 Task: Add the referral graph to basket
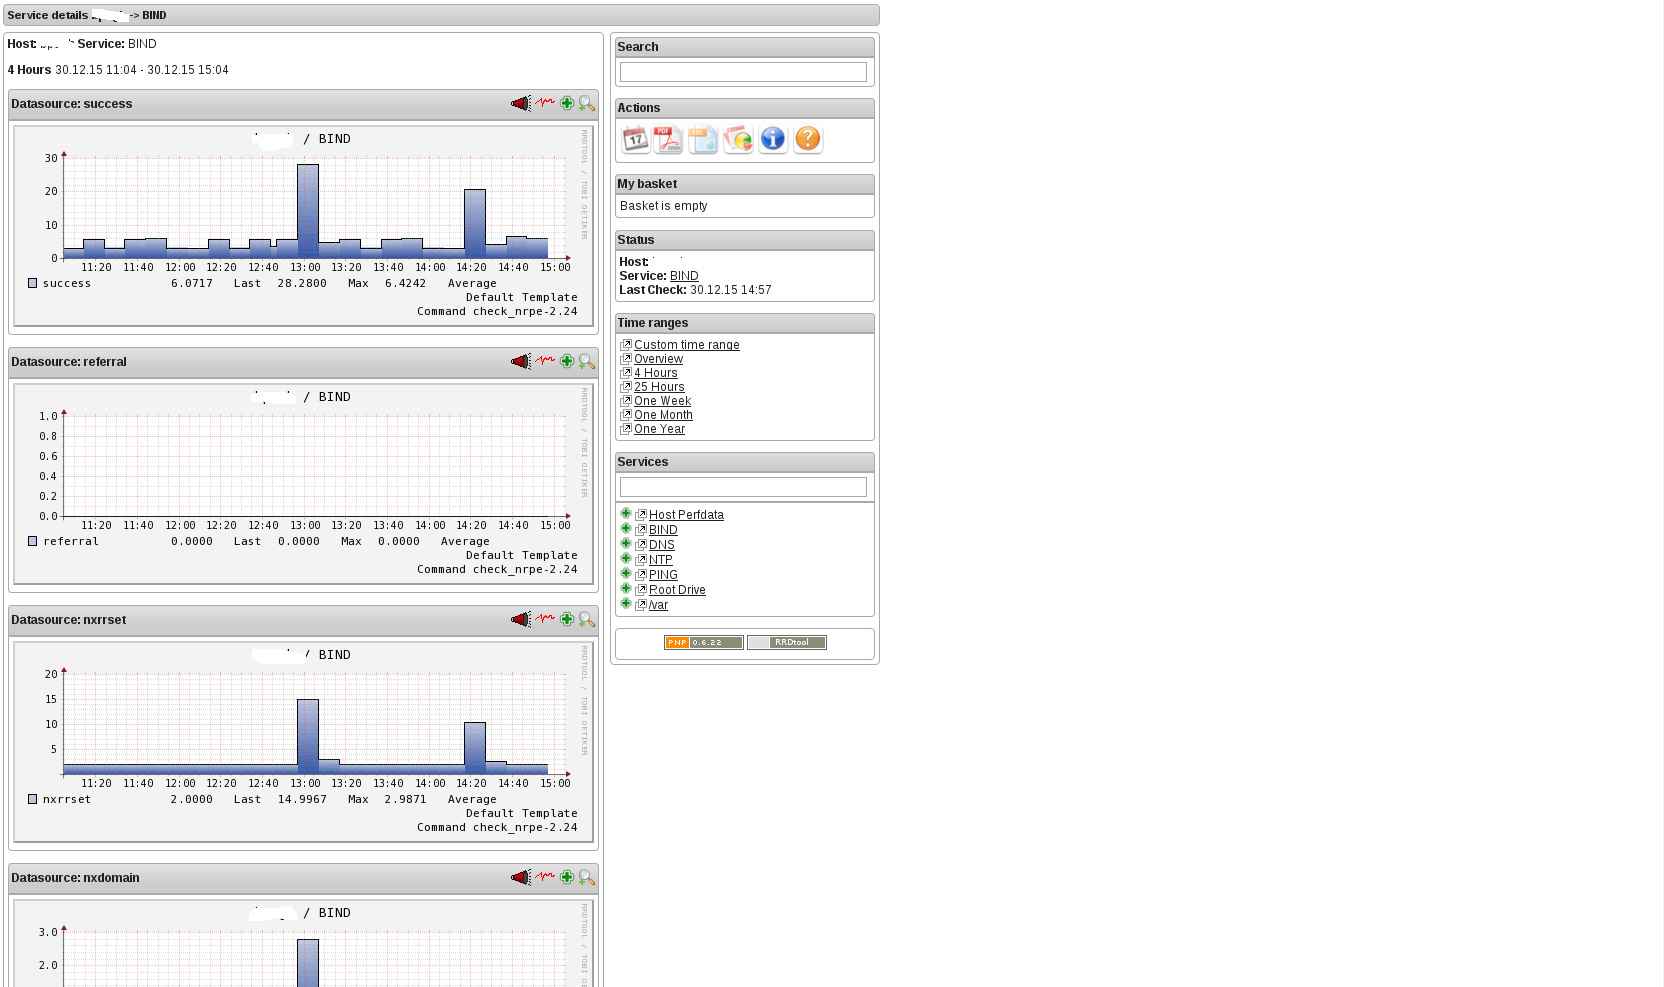pos(567,362)
